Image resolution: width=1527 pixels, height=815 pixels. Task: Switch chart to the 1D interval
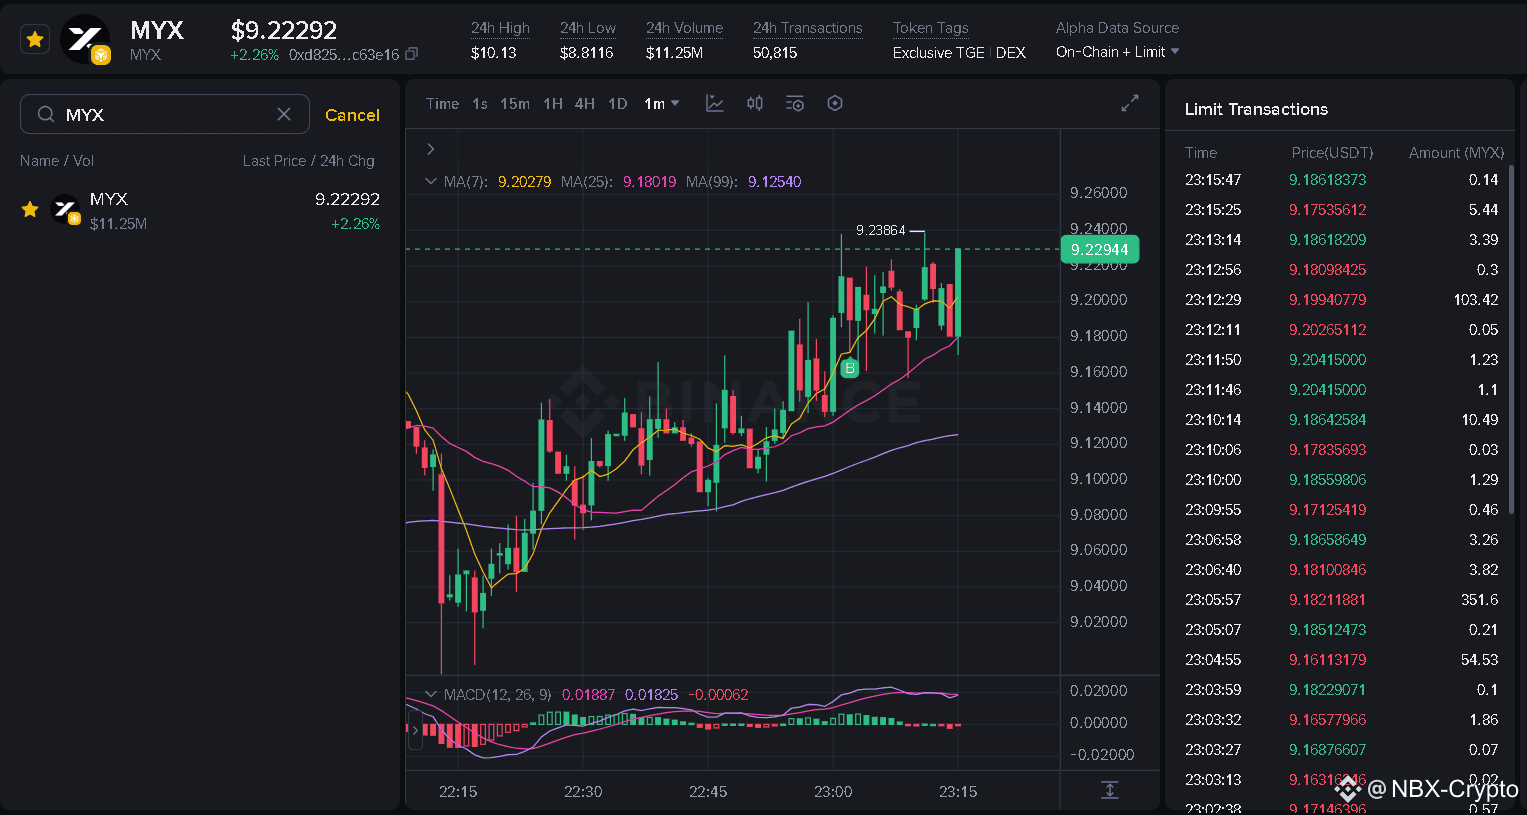click(618, 104)
